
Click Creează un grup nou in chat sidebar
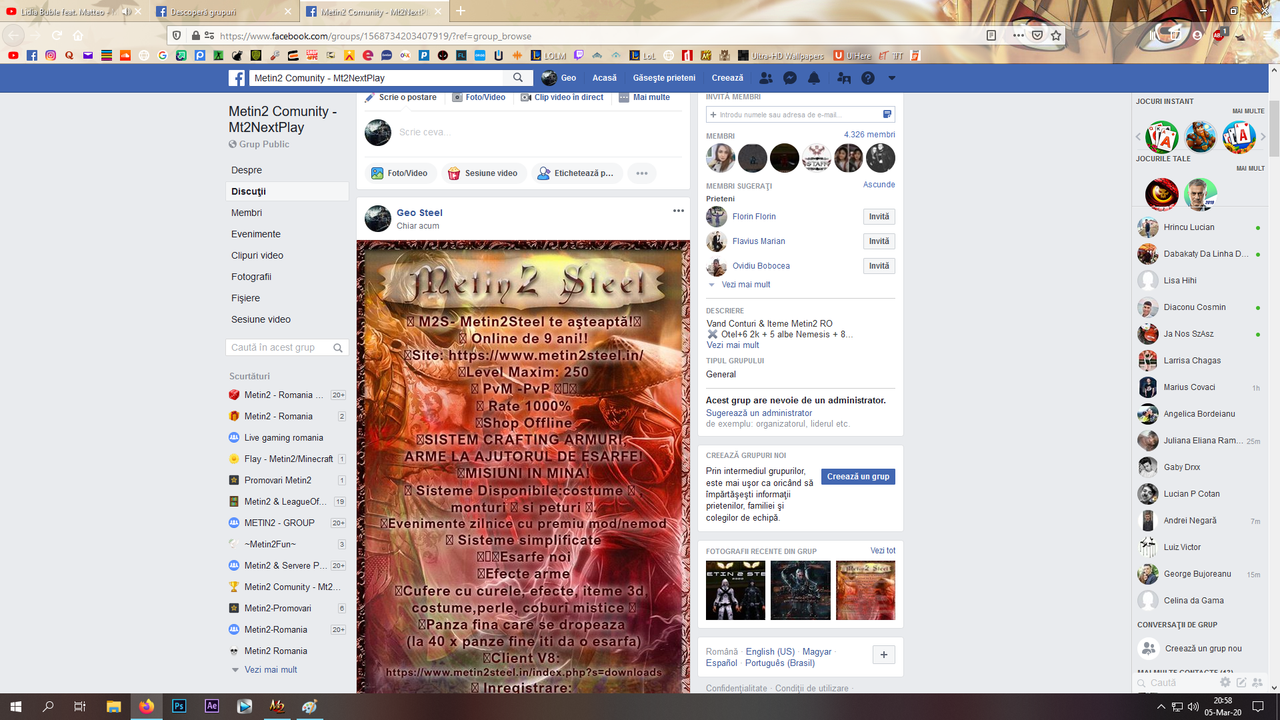1203,648
